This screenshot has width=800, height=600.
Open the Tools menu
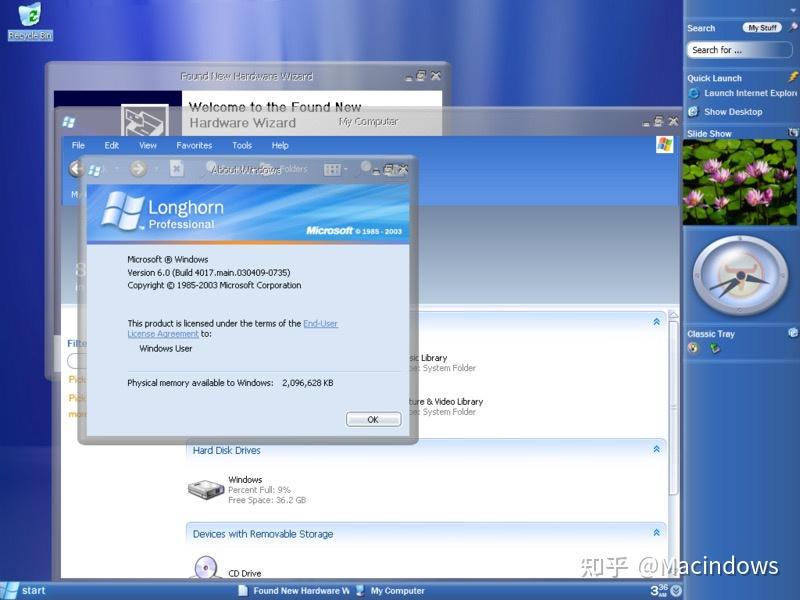click(x=240, y=145)
